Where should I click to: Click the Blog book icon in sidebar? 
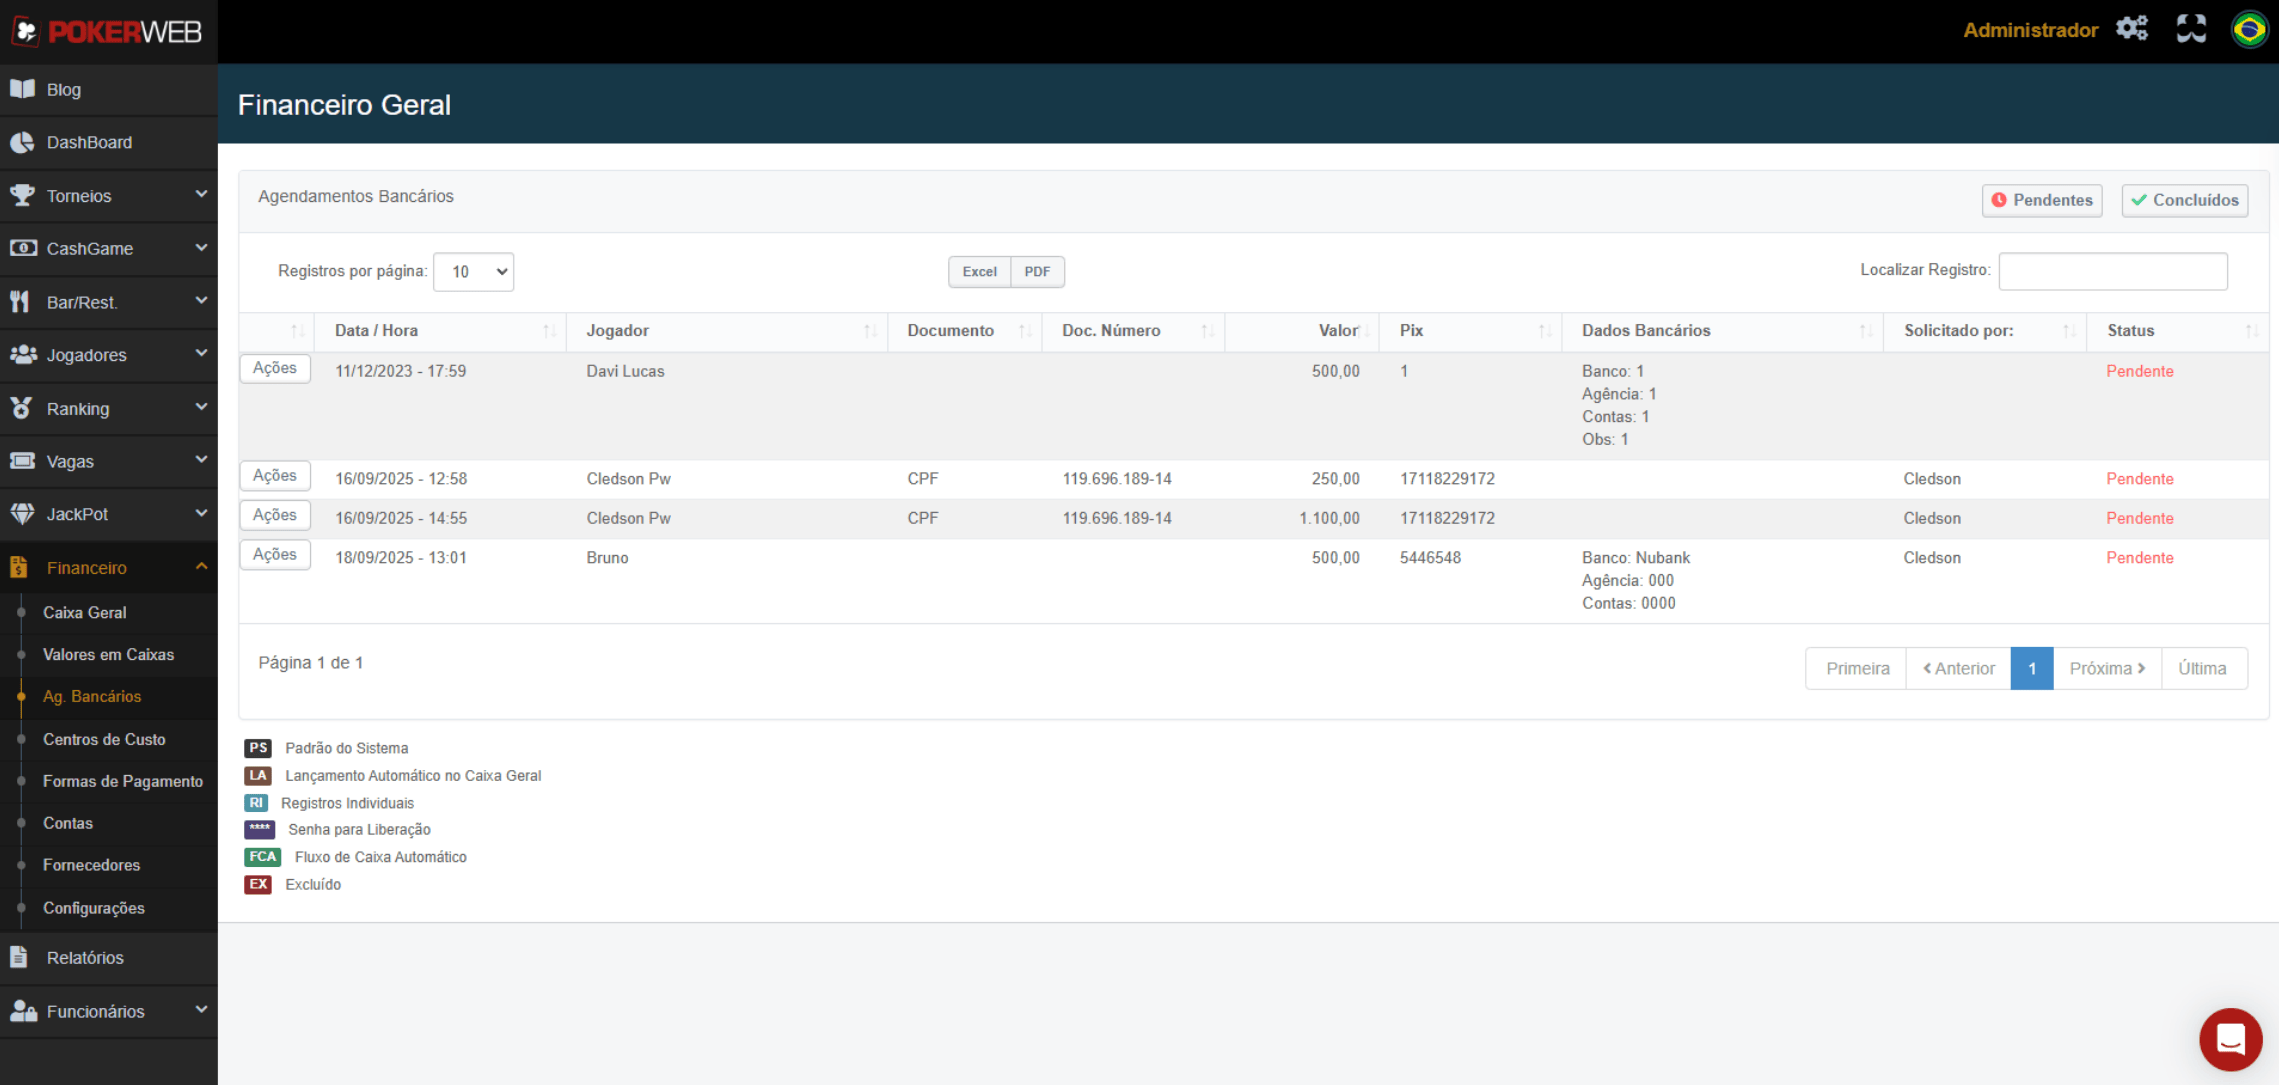tap(22, 89)
